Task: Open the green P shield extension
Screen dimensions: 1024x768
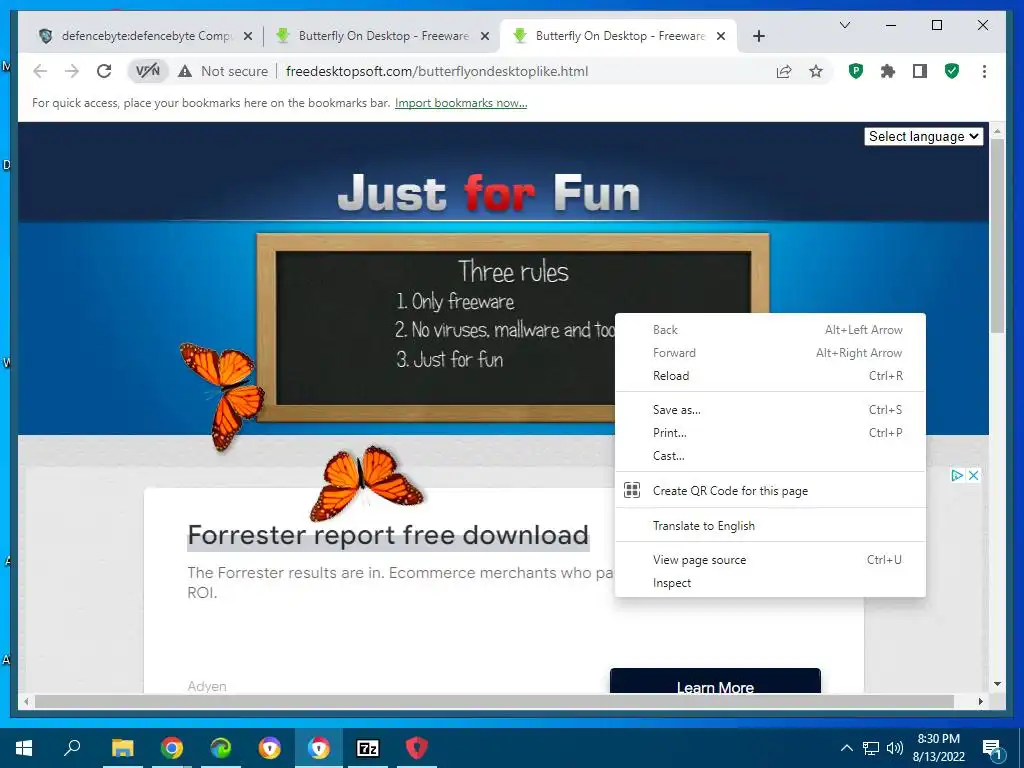Action: pos(856,71)
